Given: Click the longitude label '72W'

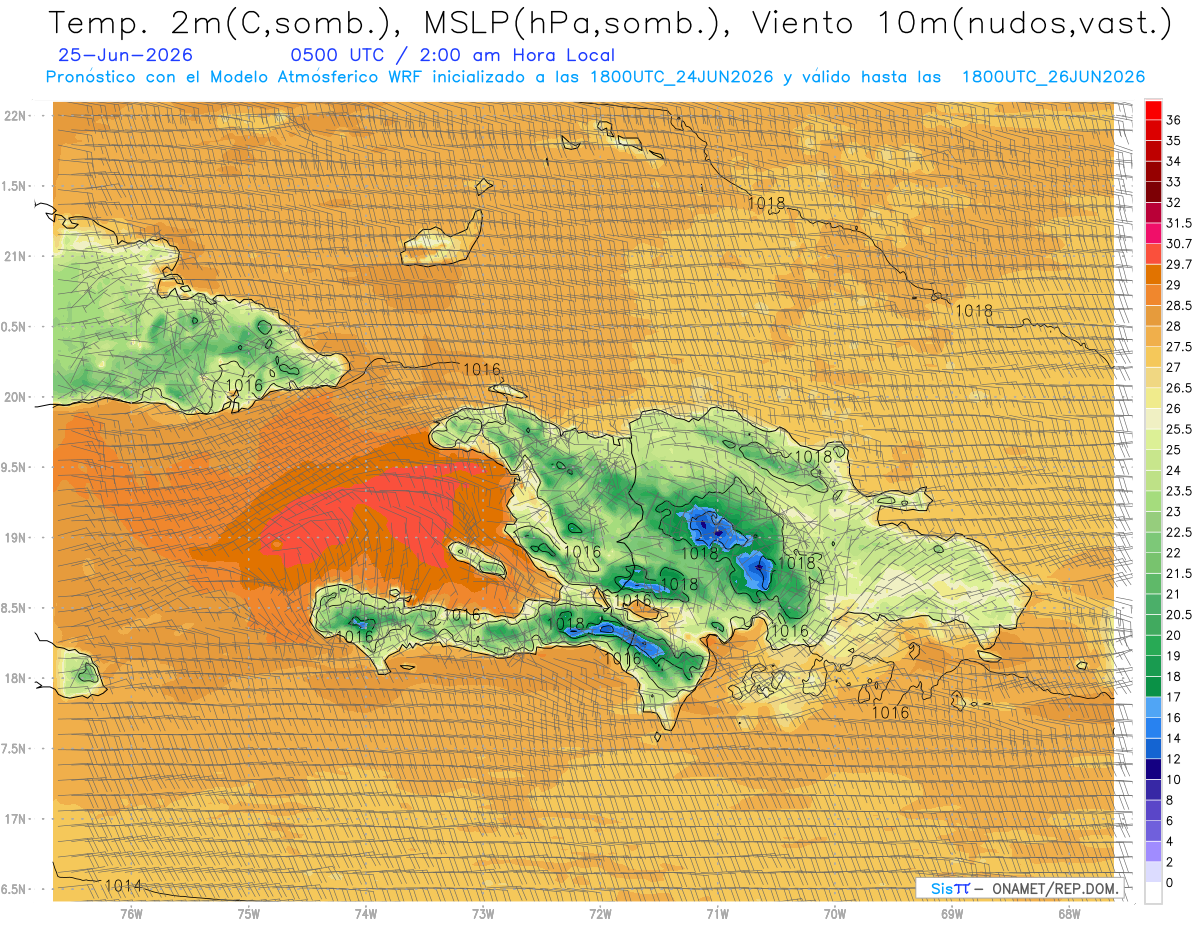Looking at the screenshot, I should click(600, 914).
